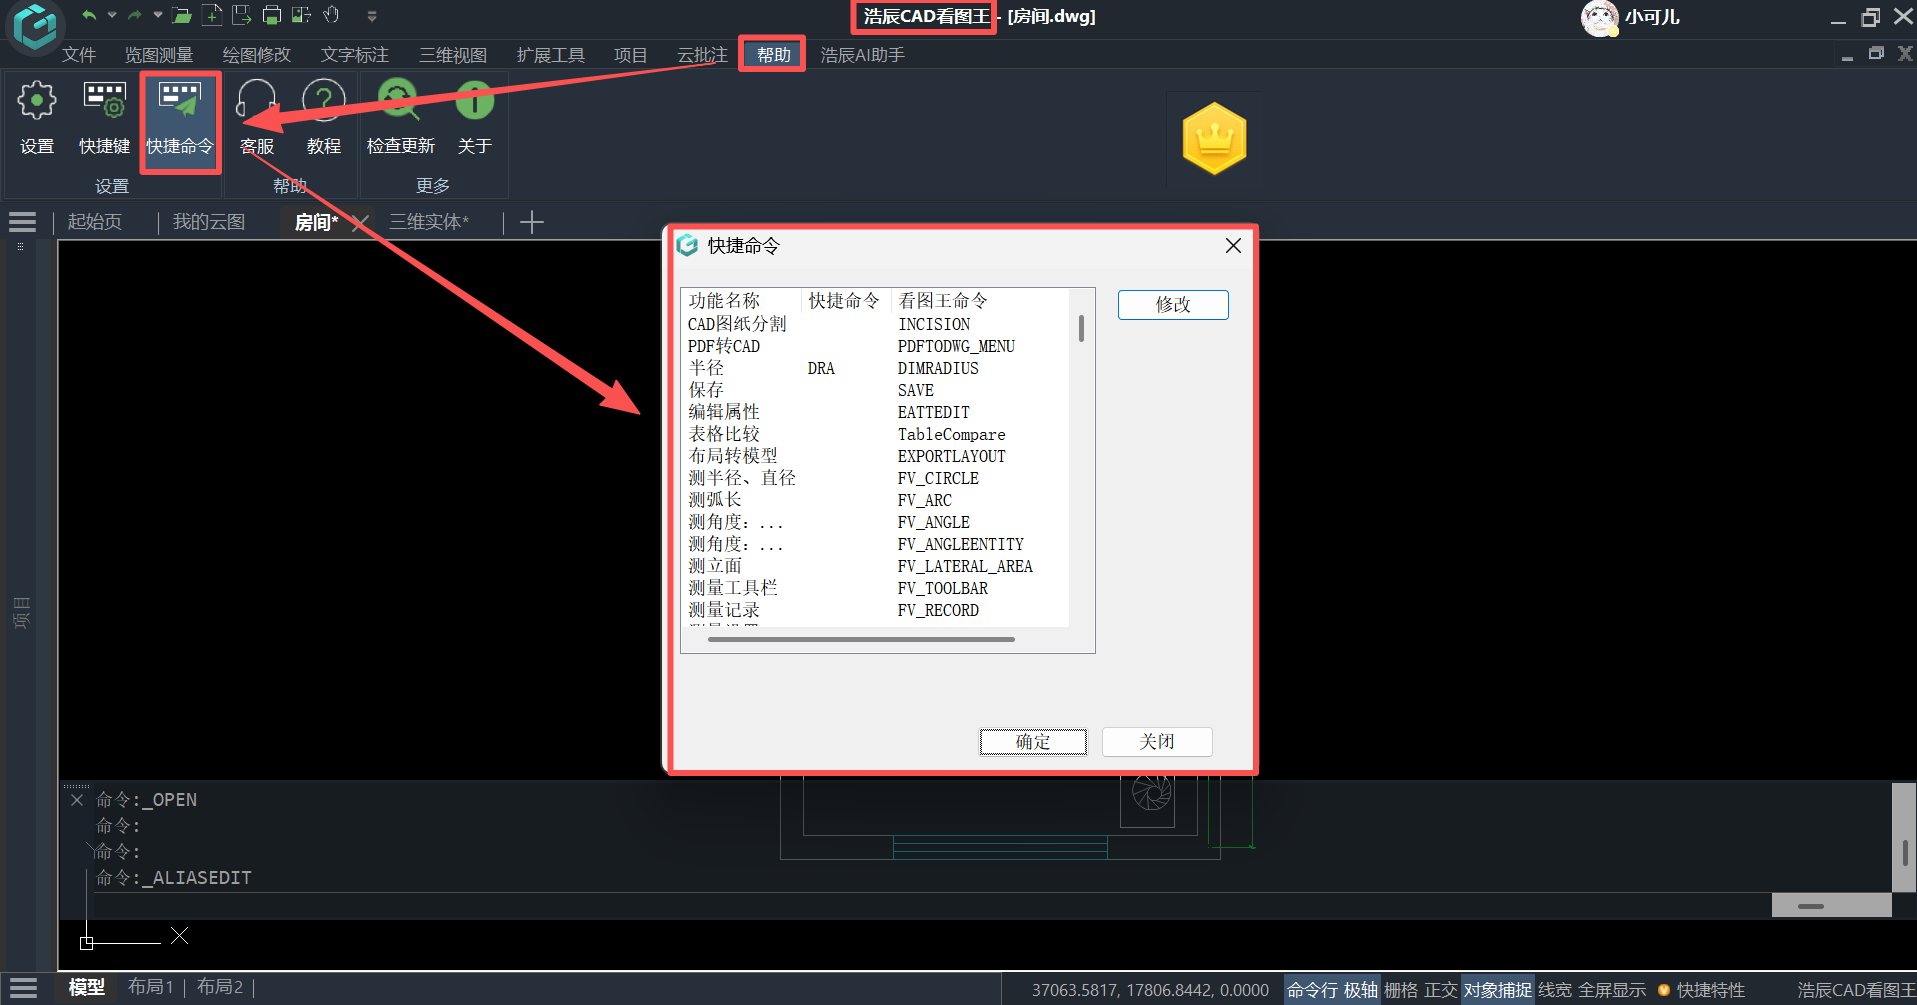Click the printer icon
The height and width of the screenshot is (1005, 1917).
[271, 15]
